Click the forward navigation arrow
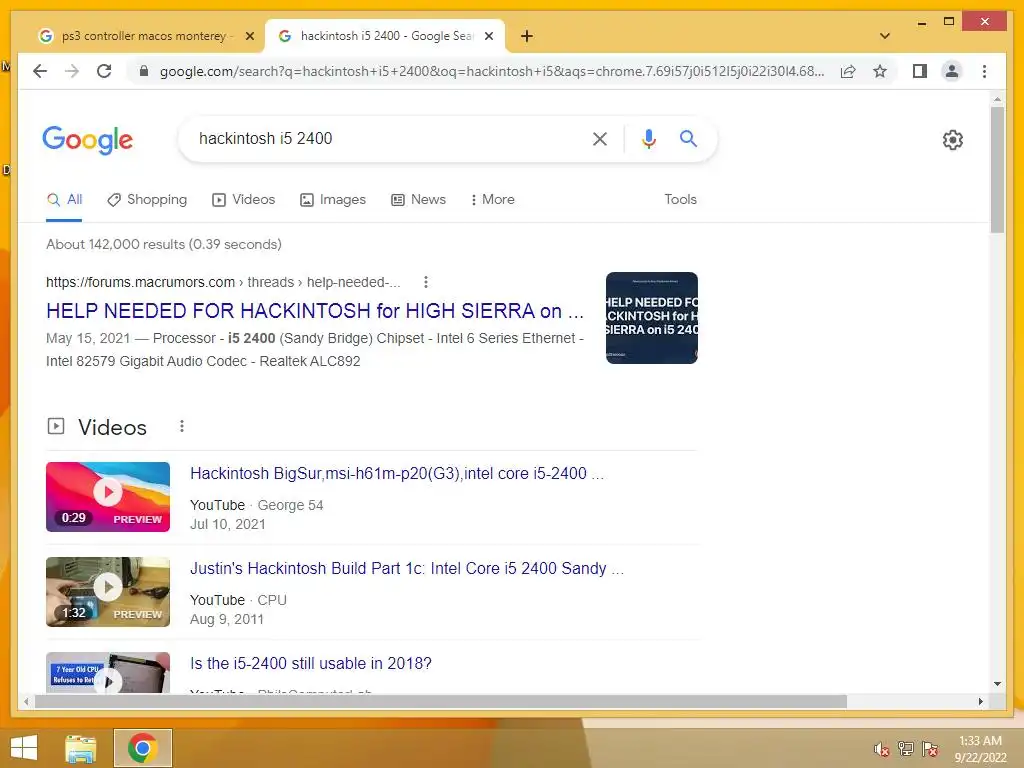 click(72, 71)
